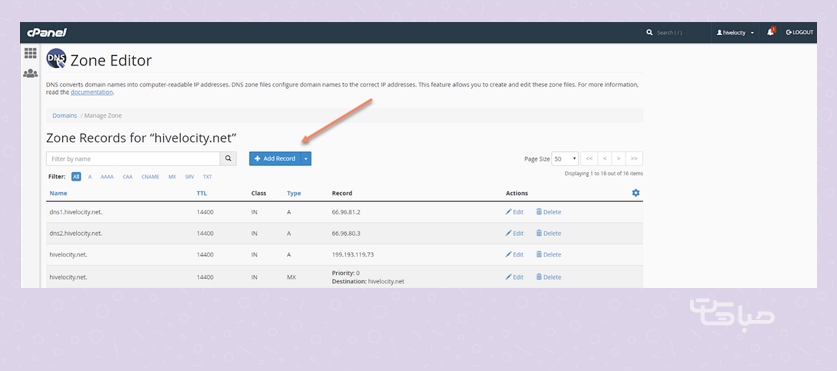This screenshot has height=371, width=837.
Task: Open the documentation link
Action: click(92, 92)
